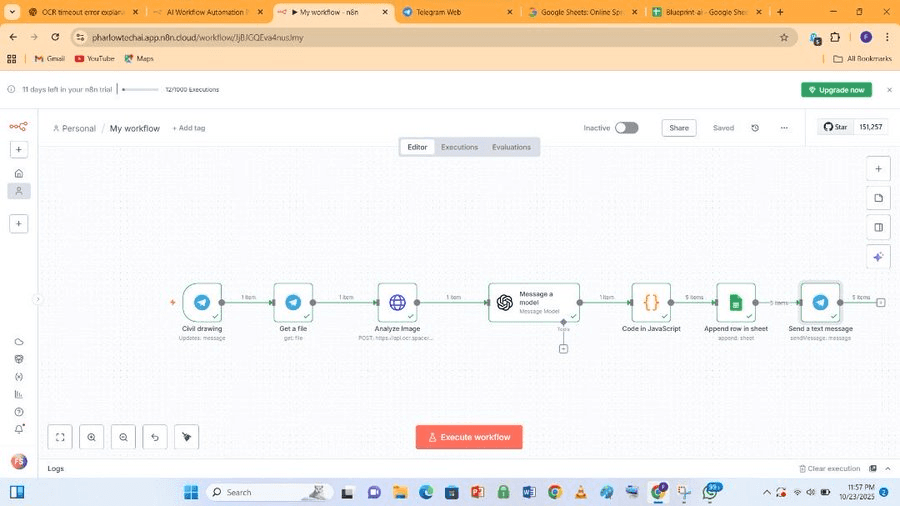Click the My workflow name field
Viewport: 900px width, 506px height.
pyautogui.click(x=135, y=129)
